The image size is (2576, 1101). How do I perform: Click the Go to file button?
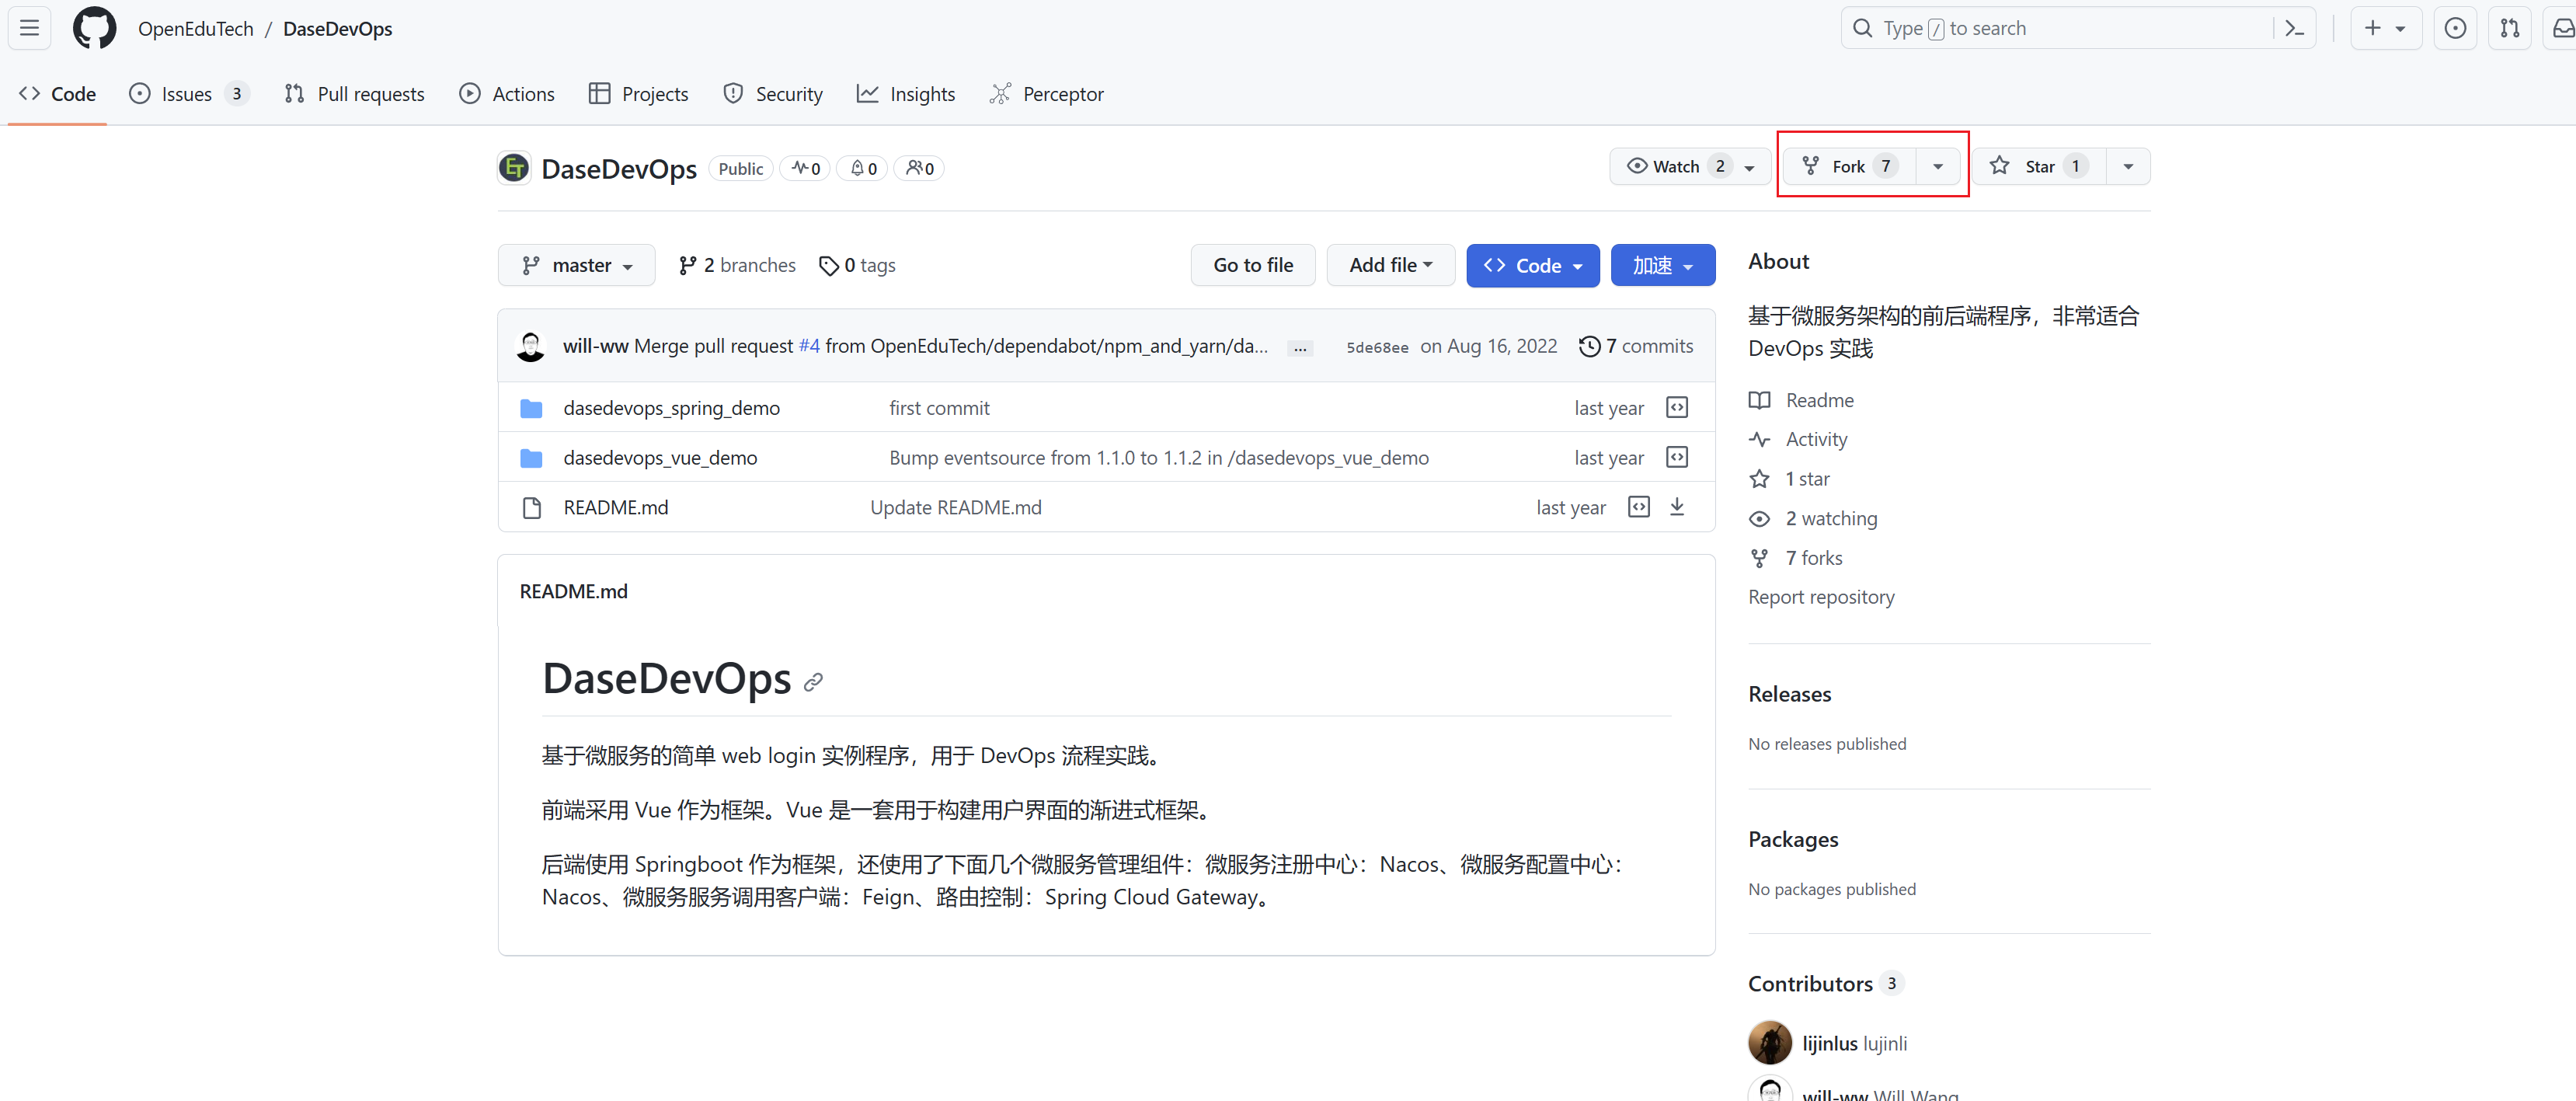[x=1252, y=265]
